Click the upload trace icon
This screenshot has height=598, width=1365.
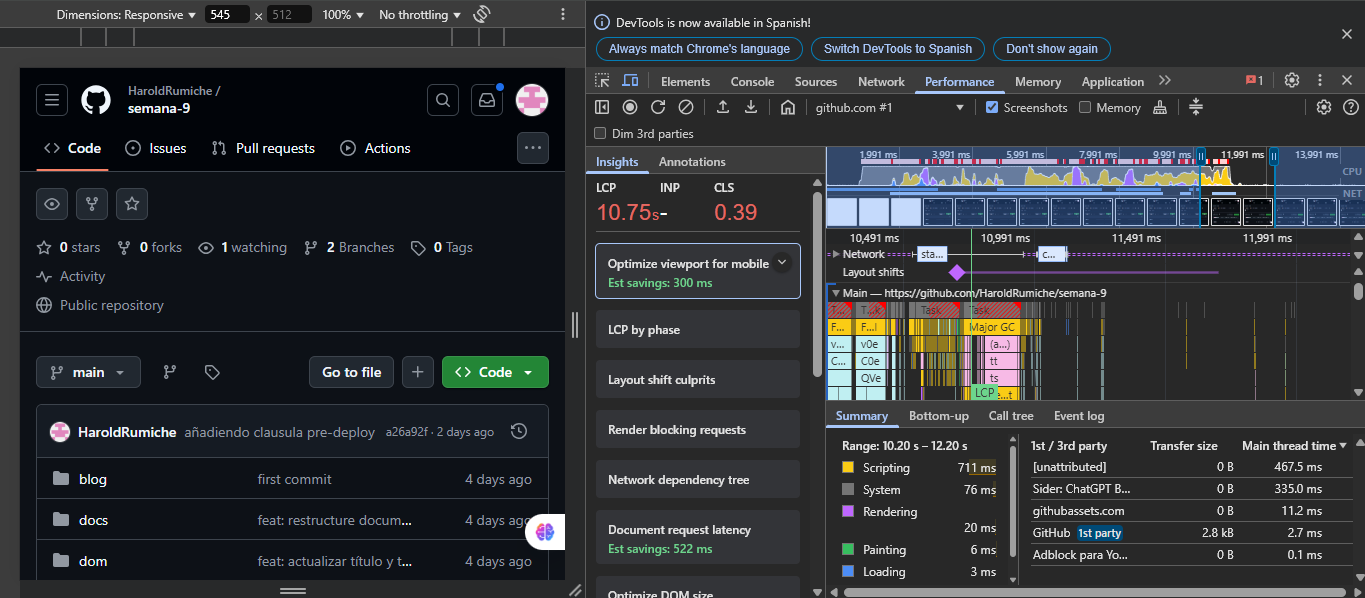(x=723, y=108)
